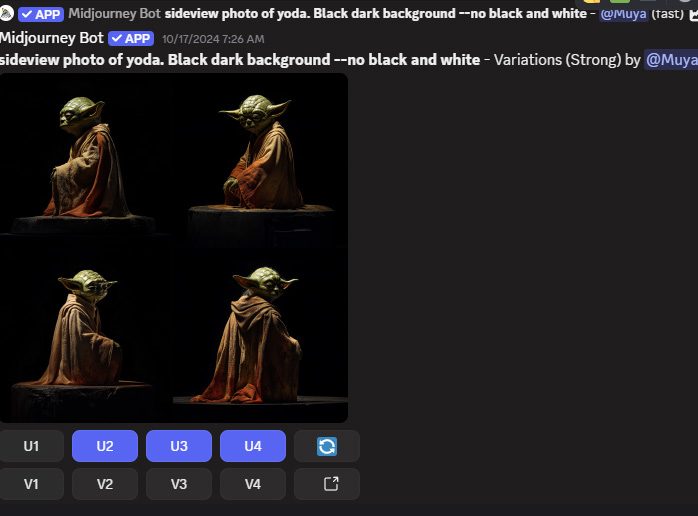
Task: Choose the U4 upscale button
Action: point(253,446)
